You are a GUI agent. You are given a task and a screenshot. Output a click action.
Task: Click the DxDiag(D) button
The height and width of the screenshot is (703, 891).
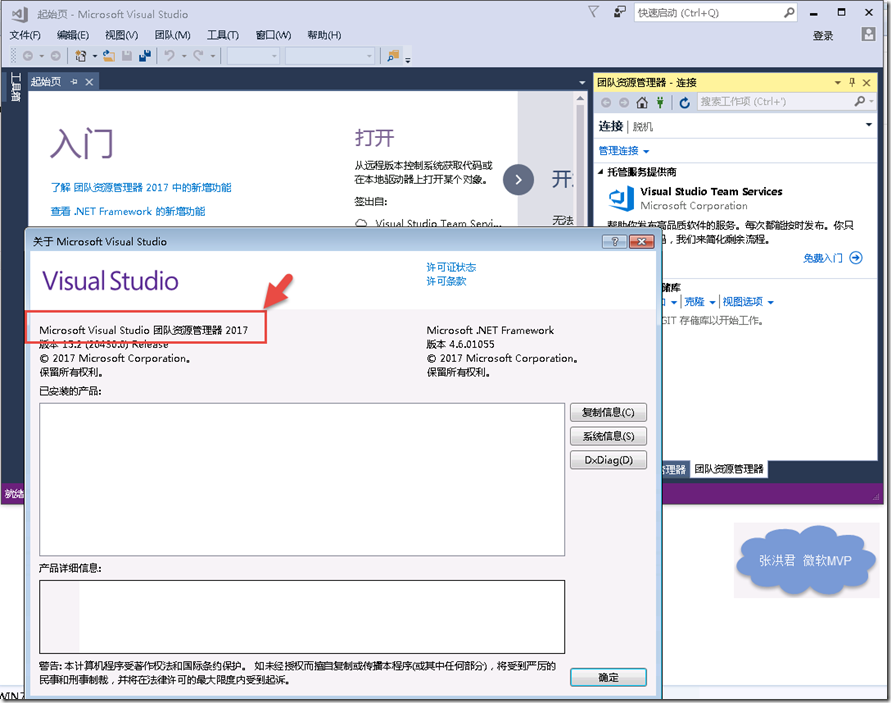click(x=608, y=460)
